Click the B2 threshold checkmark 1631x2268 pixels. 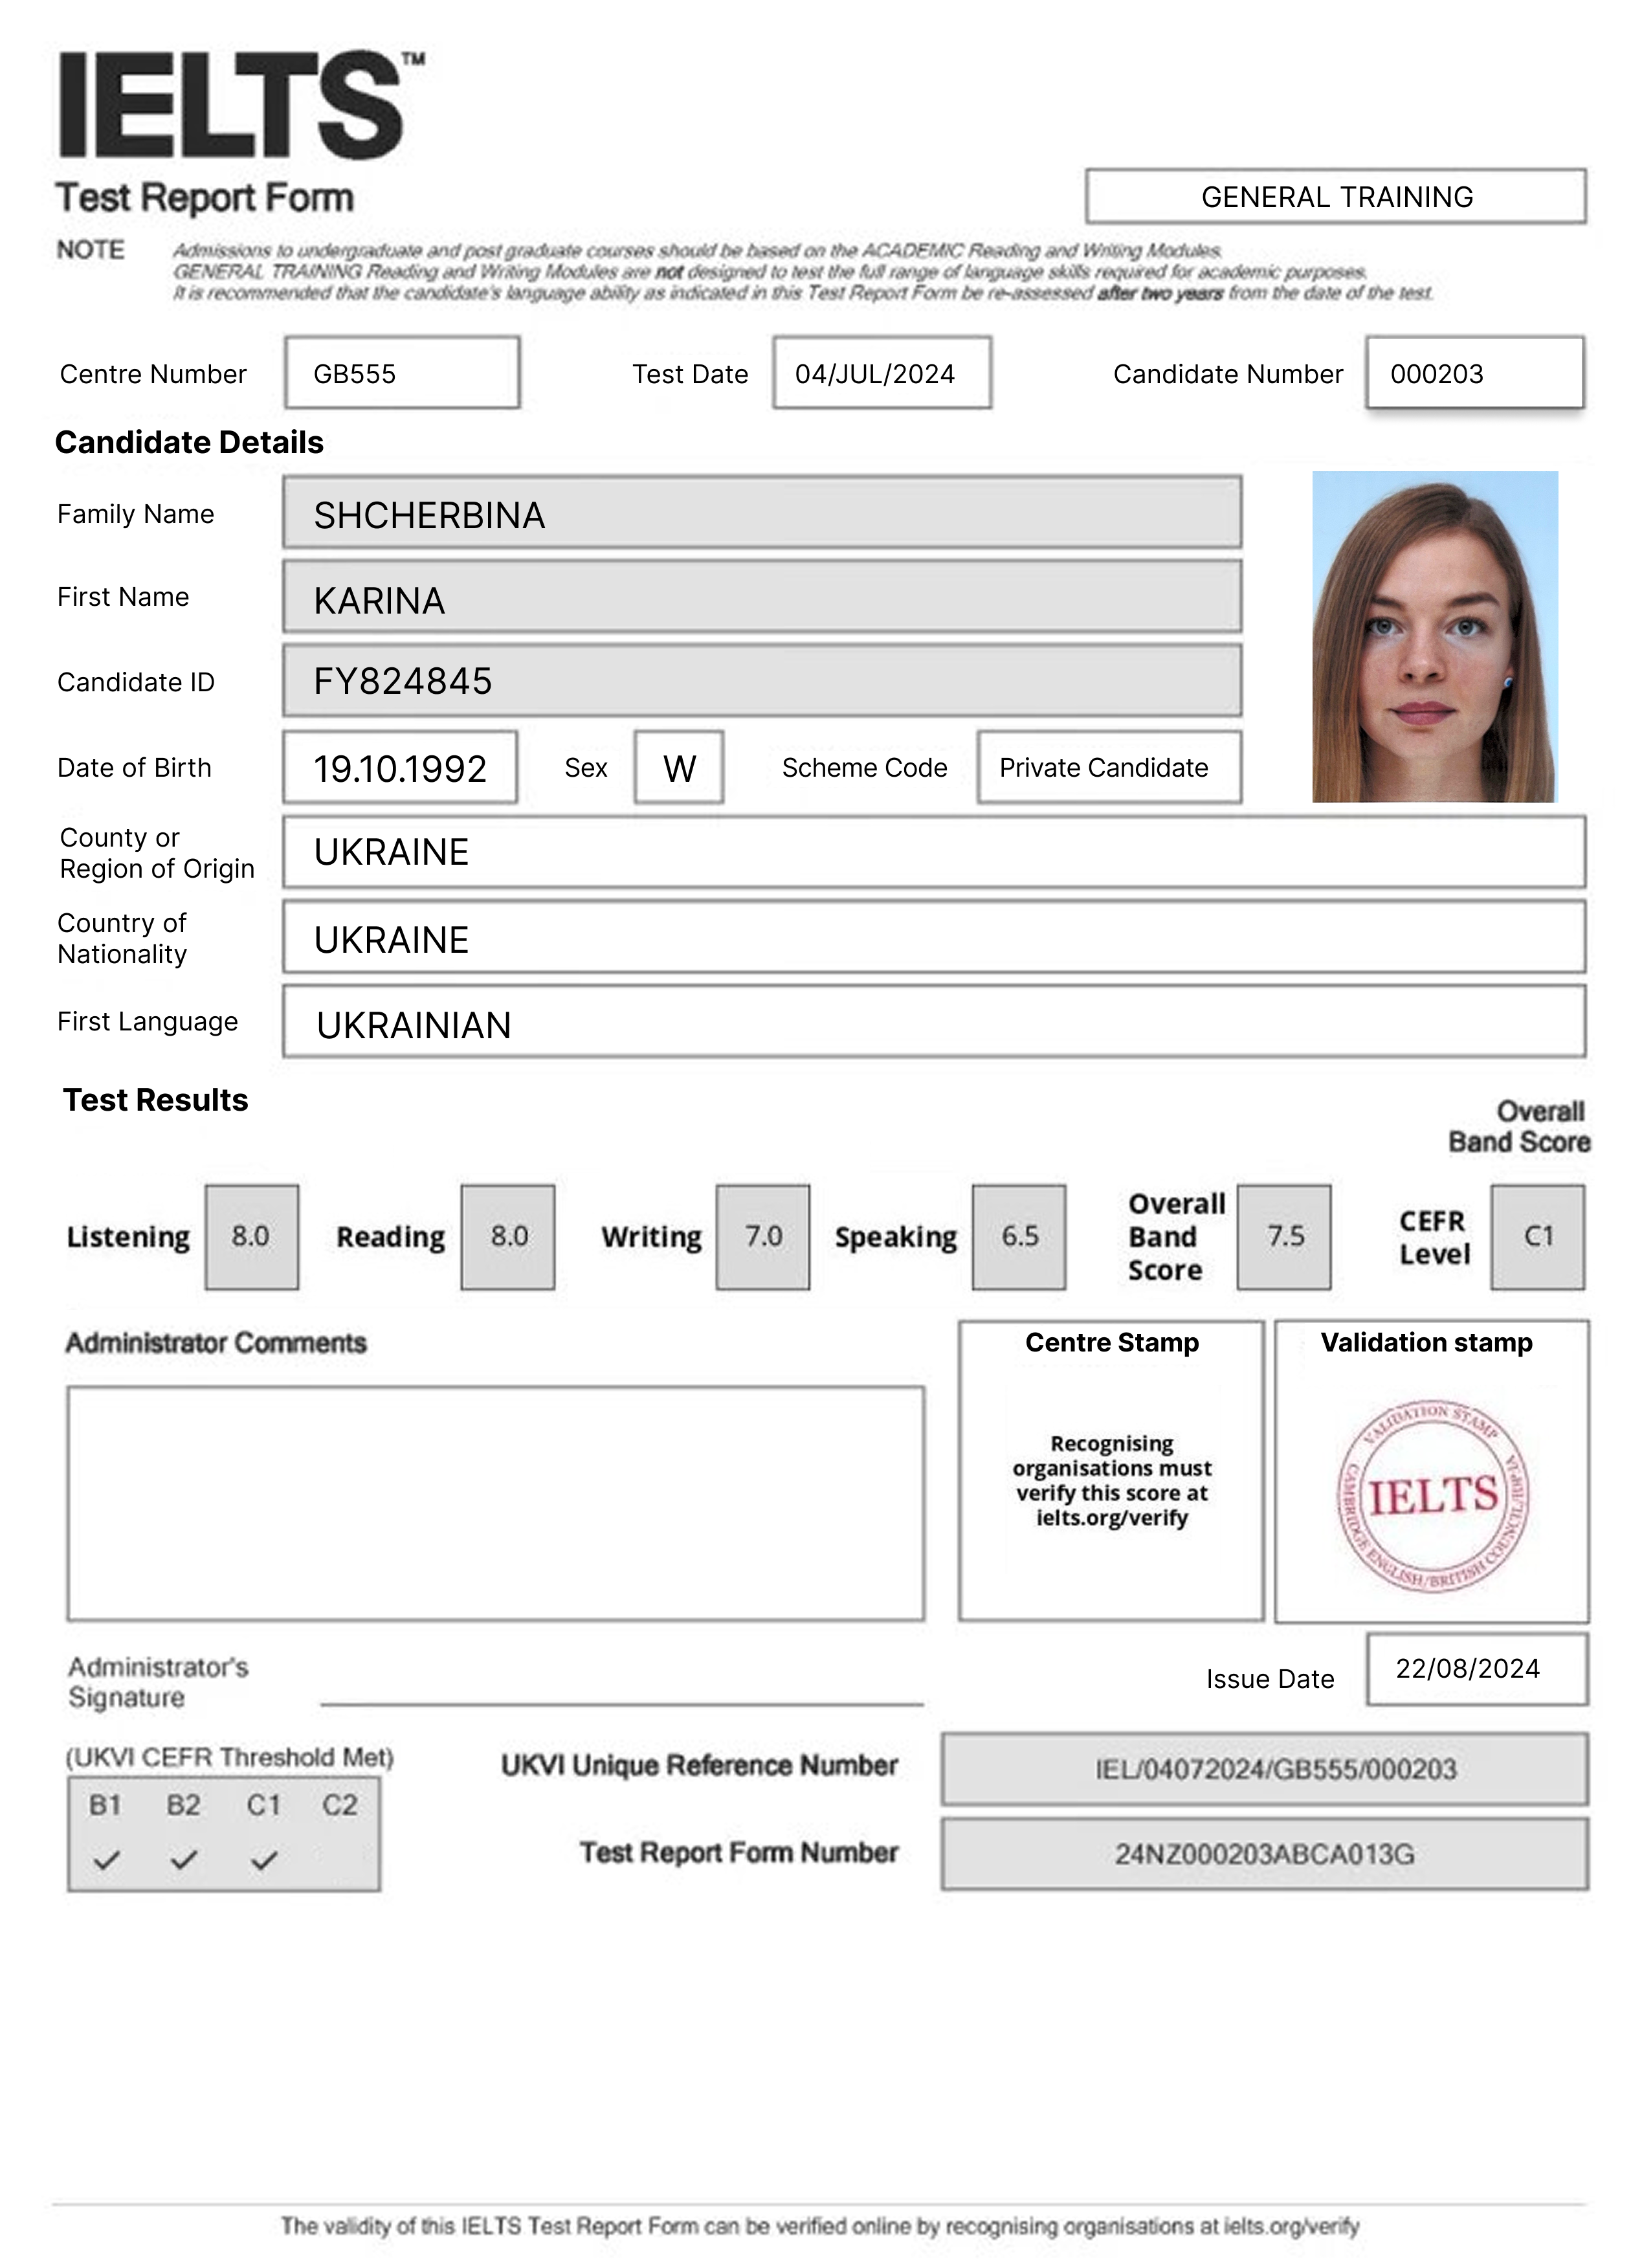(x=183, y=1860)
